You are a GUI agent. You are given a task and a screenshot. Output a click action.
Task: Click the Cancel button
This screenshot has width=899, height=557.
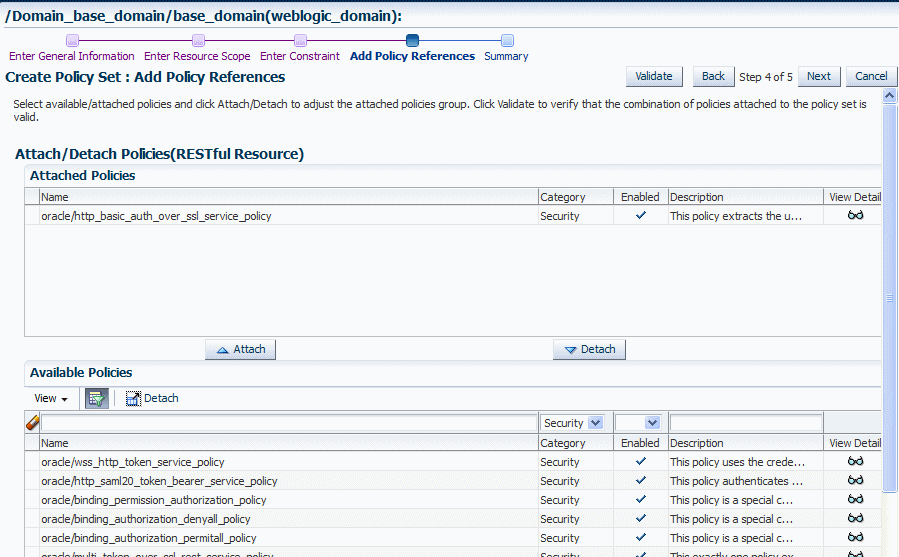click(x=871, y=76)
